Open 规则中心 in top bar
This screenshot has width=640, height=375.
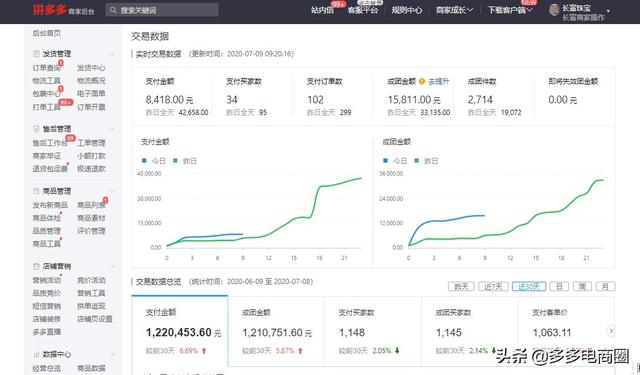click(x=407, y=10)
